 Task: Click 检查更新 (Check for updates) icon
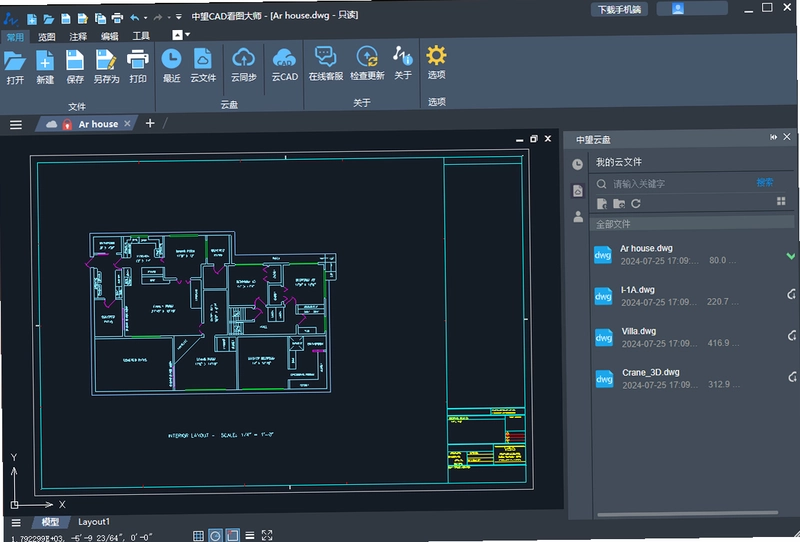tap(367, 56)
